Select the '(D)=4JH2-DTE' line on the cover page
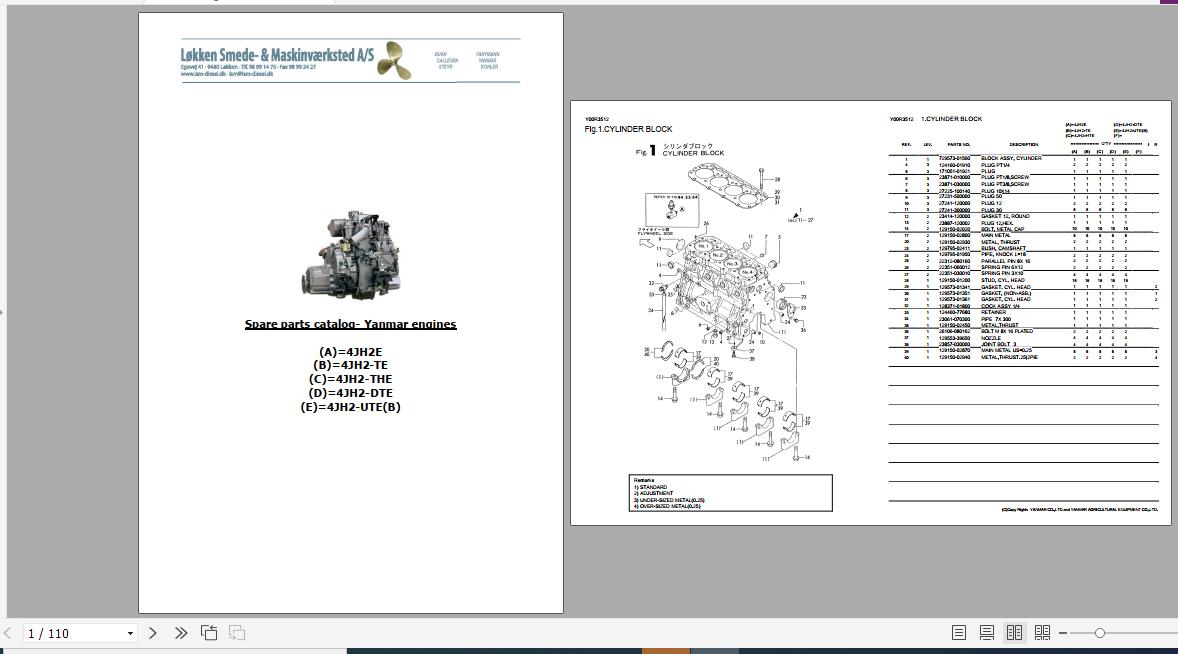 click(x=350, y=393)
